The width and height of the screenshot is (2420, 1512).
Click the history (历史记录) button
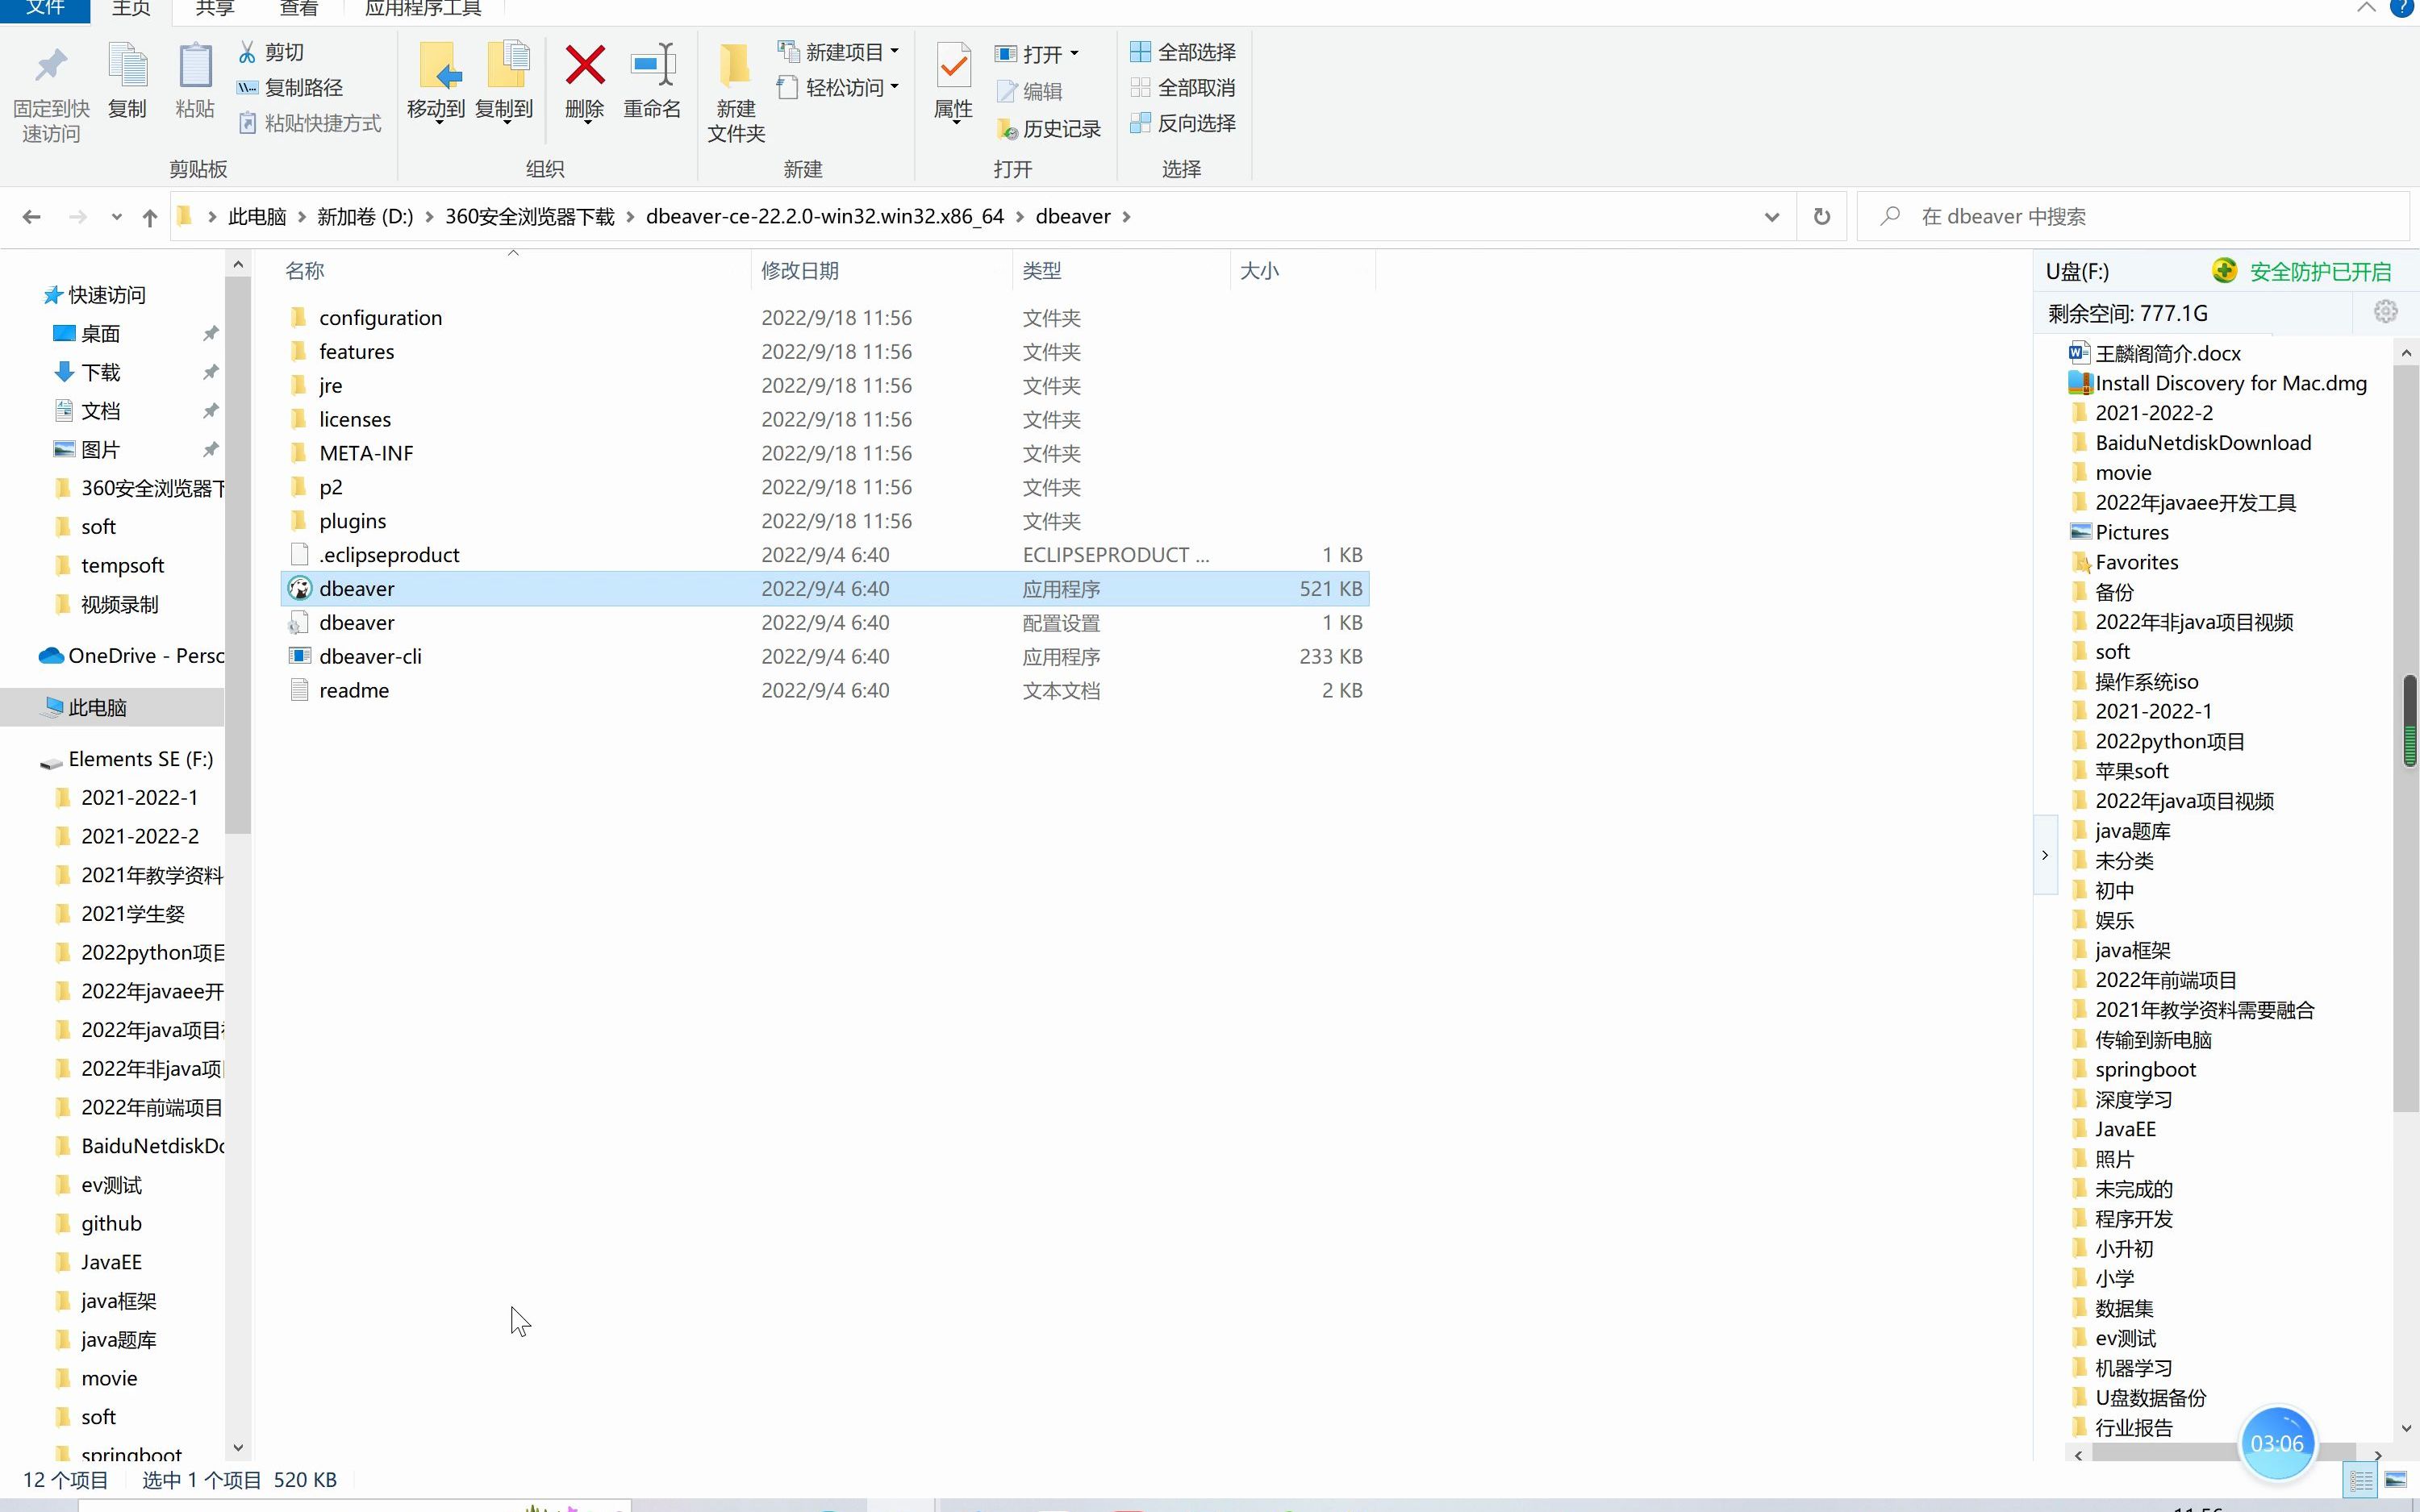pyautogui.click(x=1047, y=129)
